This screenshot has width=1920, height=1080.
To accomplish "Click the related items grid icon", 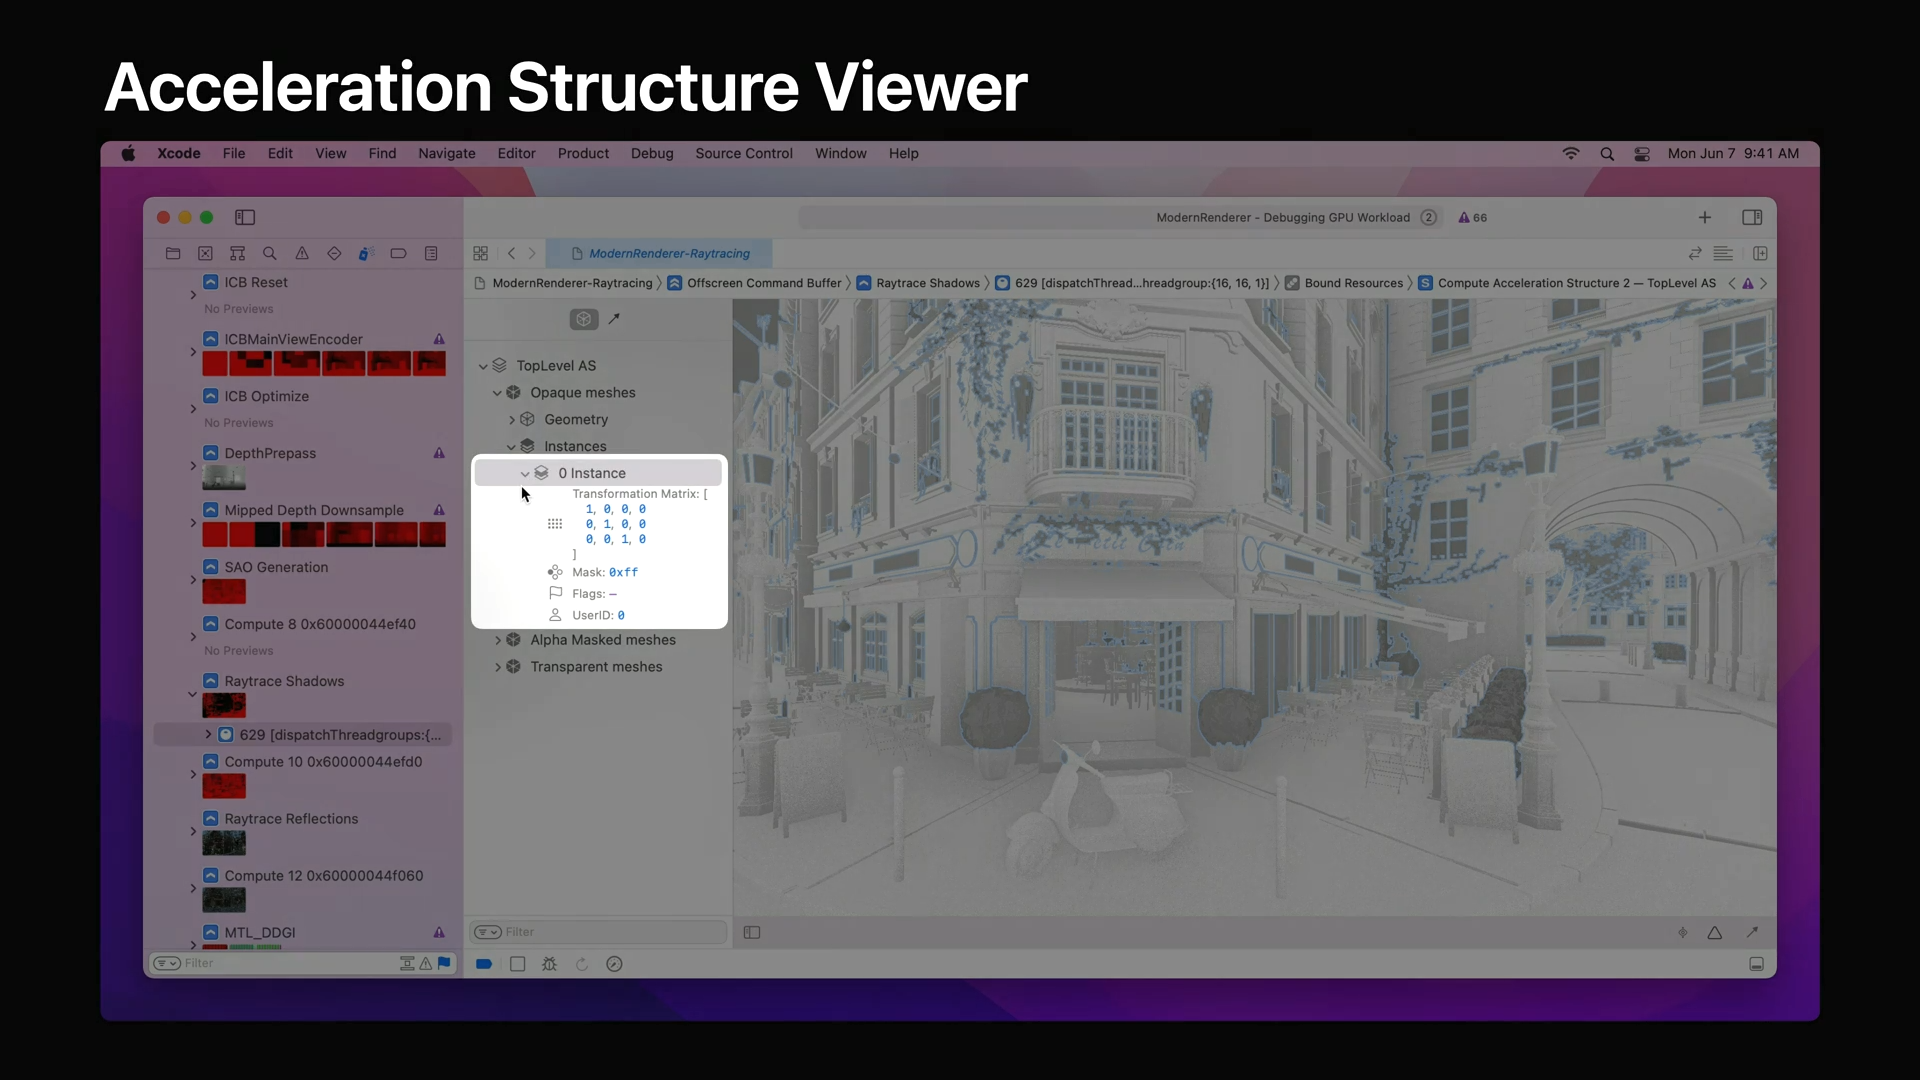I will (481, 254).
